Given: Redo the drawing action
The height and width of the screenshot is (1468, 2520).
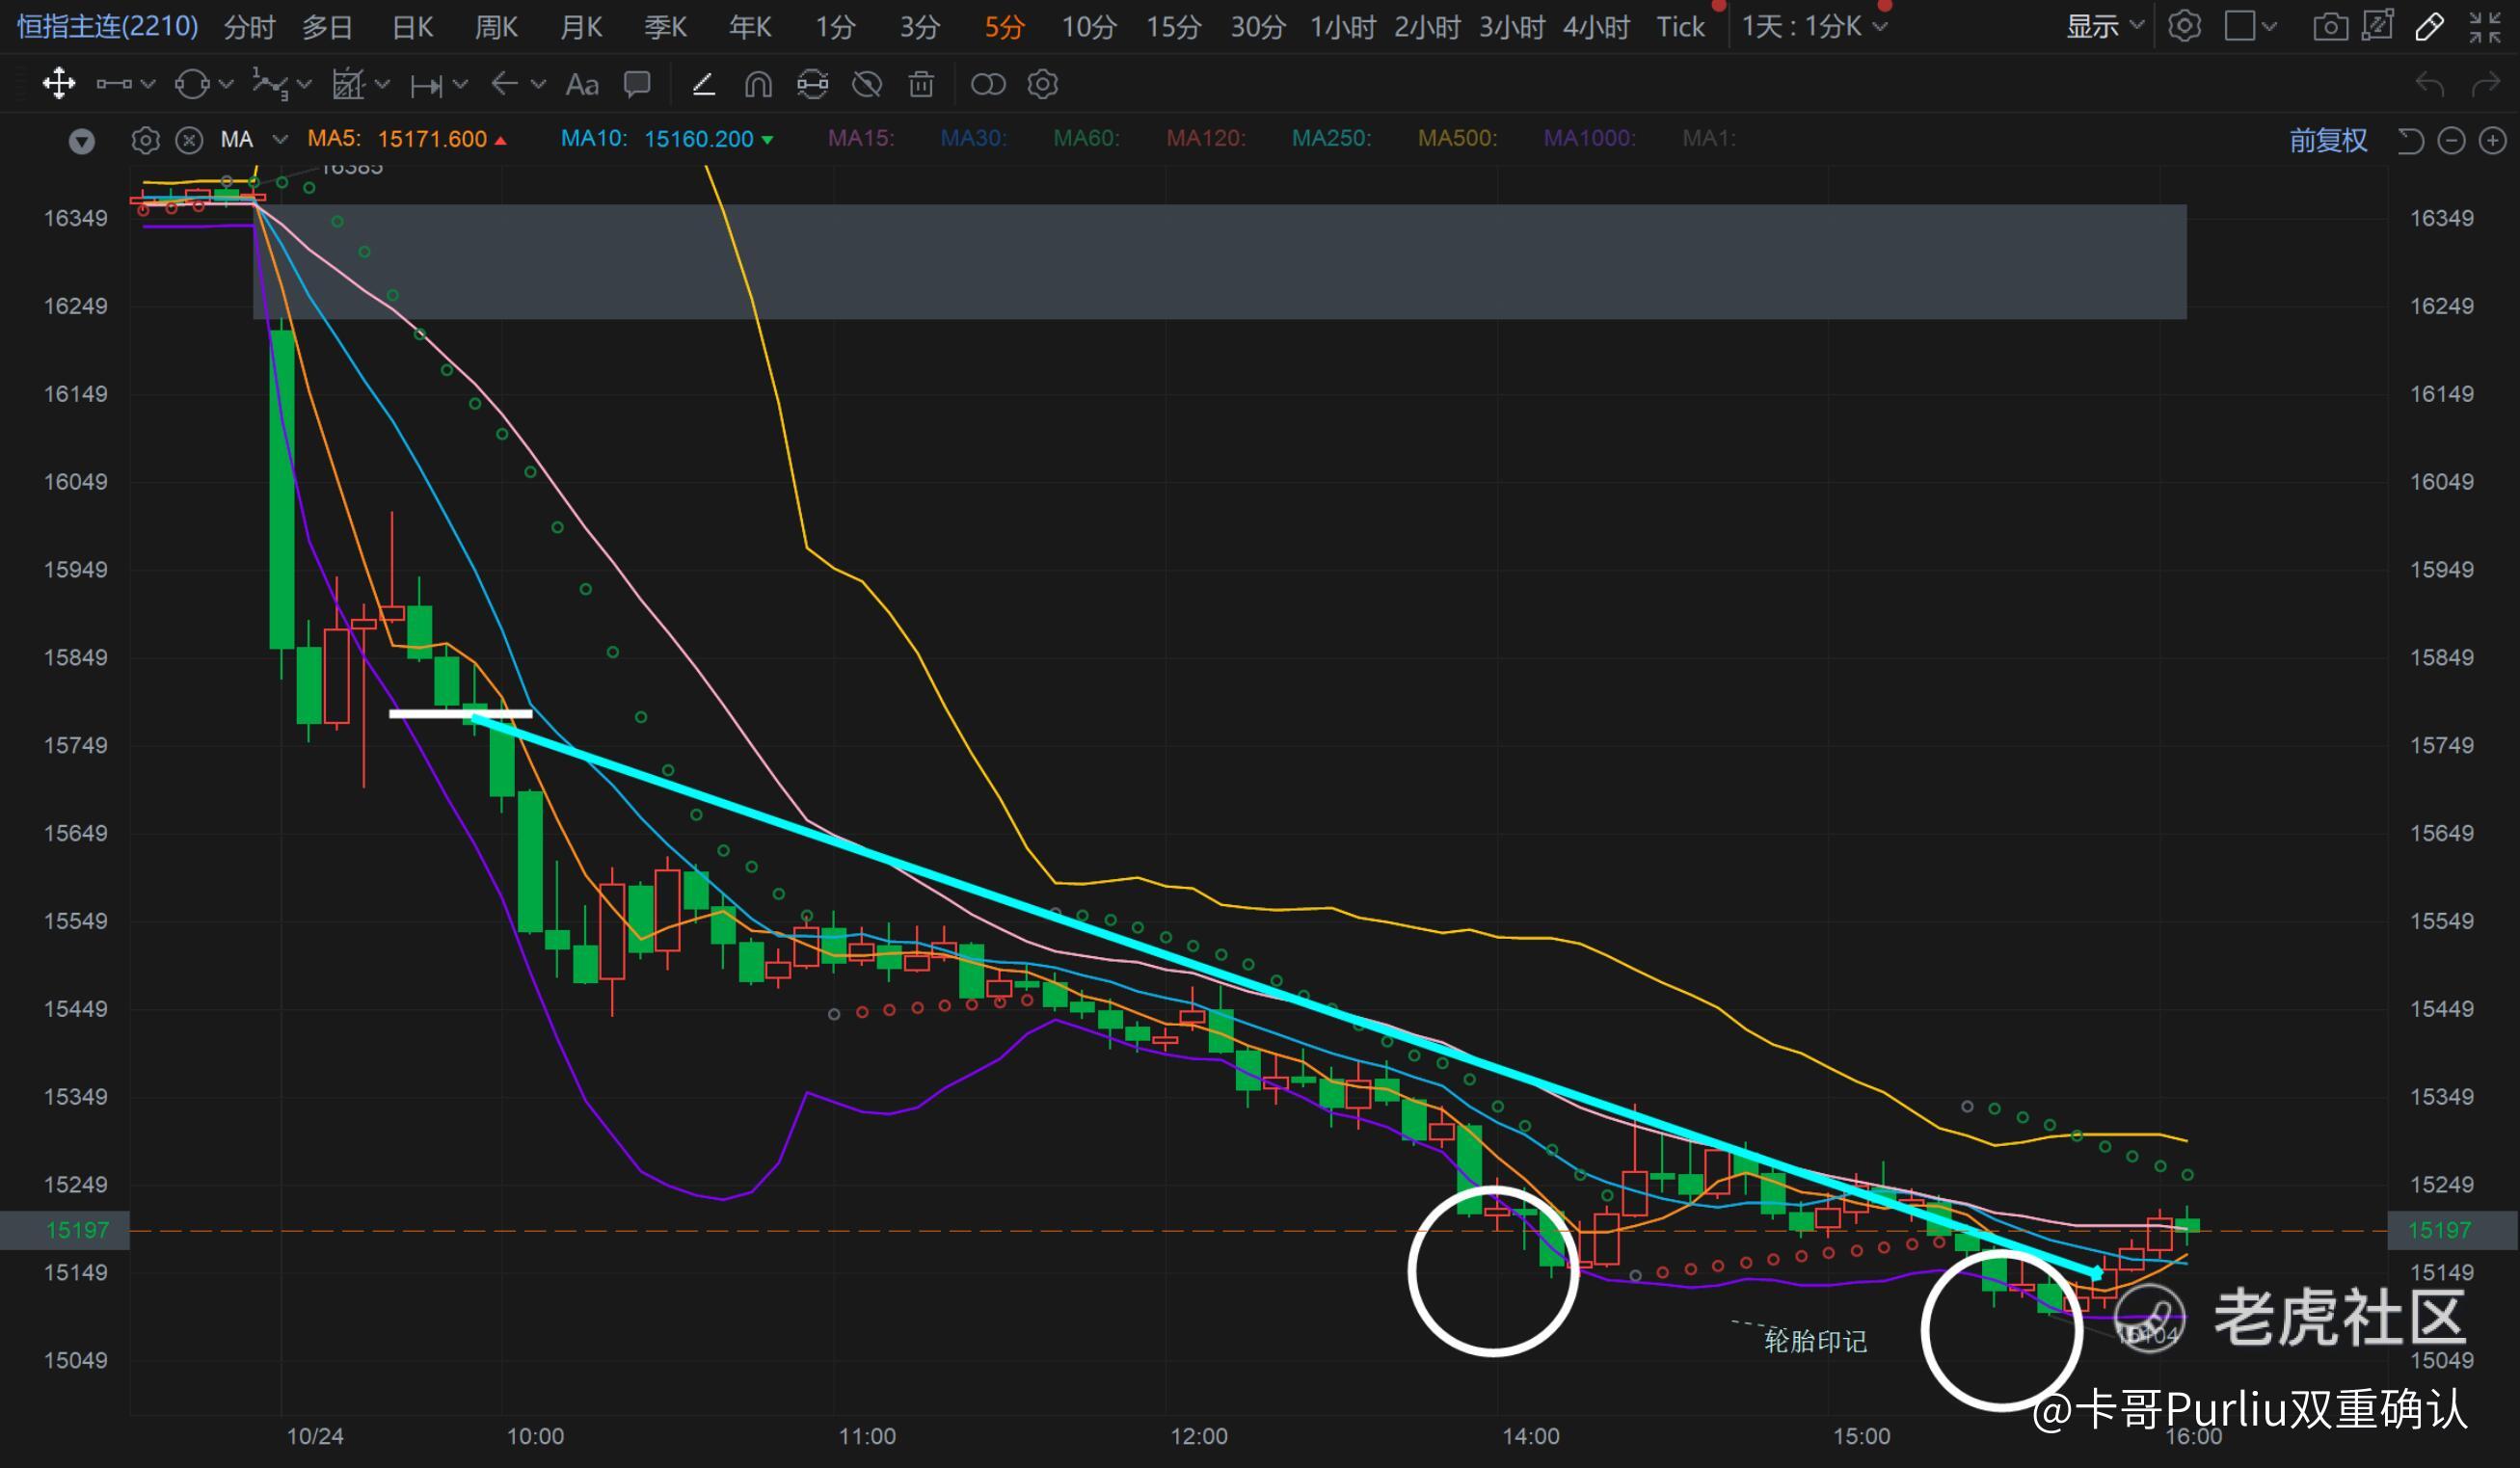Looking at the screenshot, I should pos(2486,84).
